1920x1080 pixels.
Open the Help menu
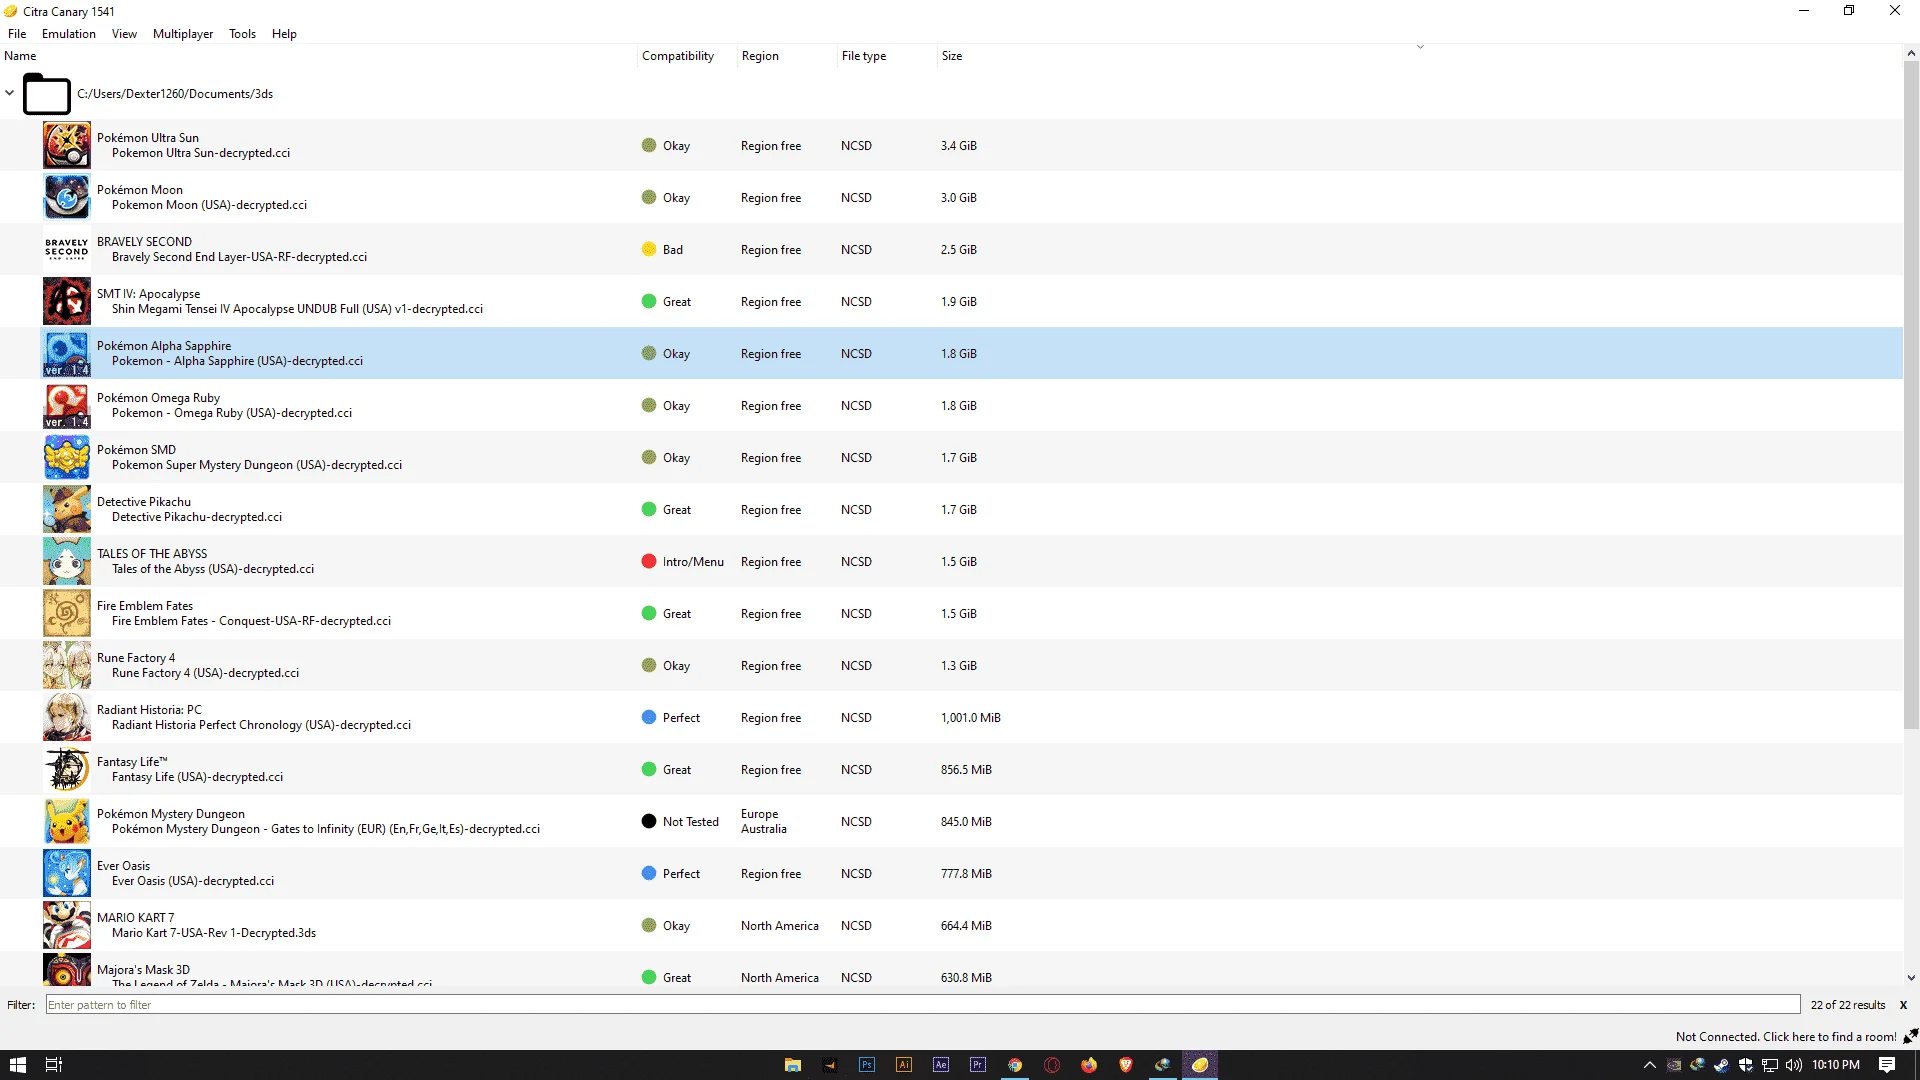pos(284,33)
